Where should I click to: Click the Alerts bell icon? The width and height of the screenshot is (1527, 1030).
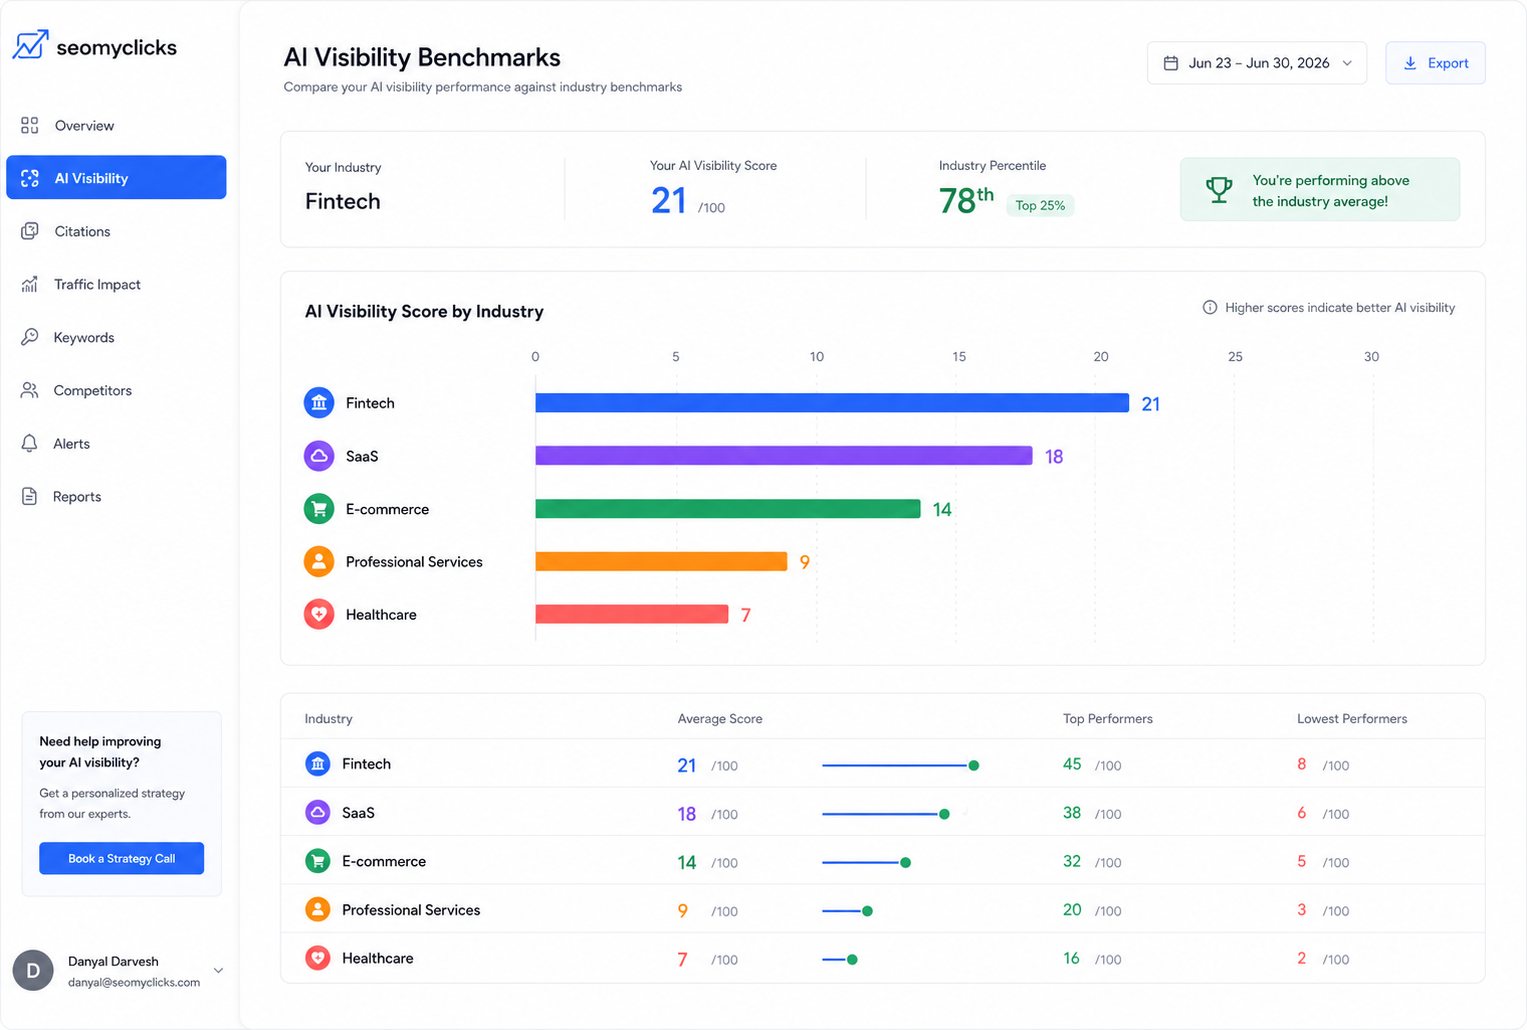click(30, 443)
